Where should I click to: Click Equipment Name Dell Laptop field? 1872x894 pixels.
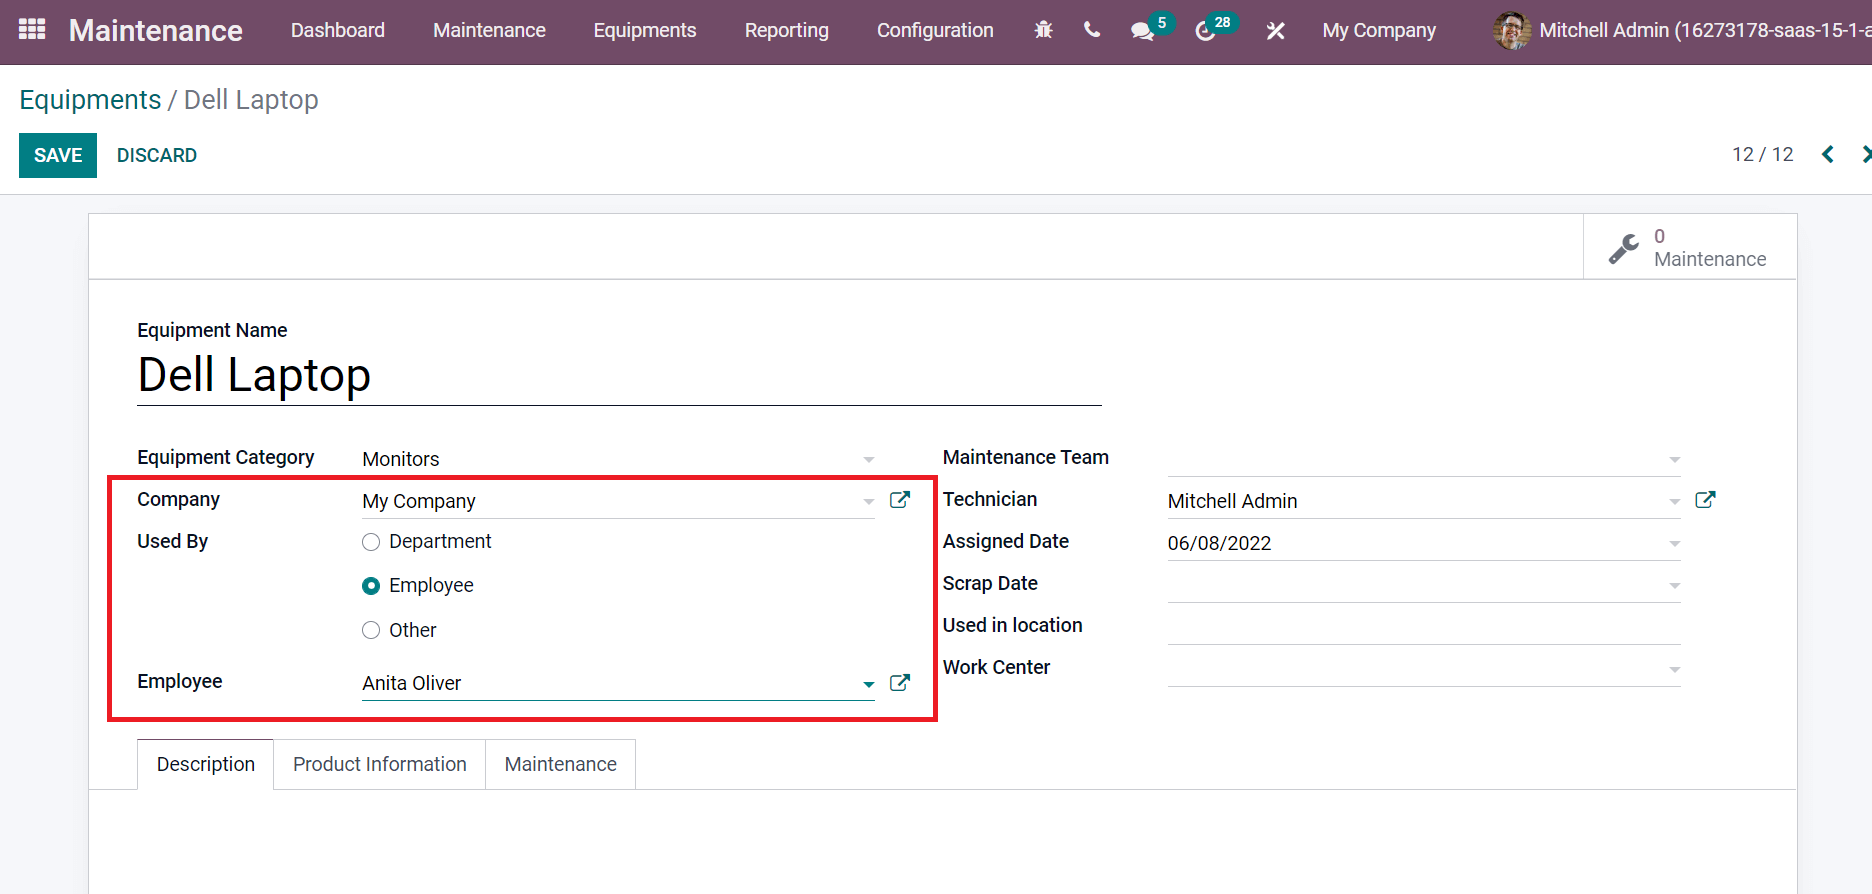[619, 376]
